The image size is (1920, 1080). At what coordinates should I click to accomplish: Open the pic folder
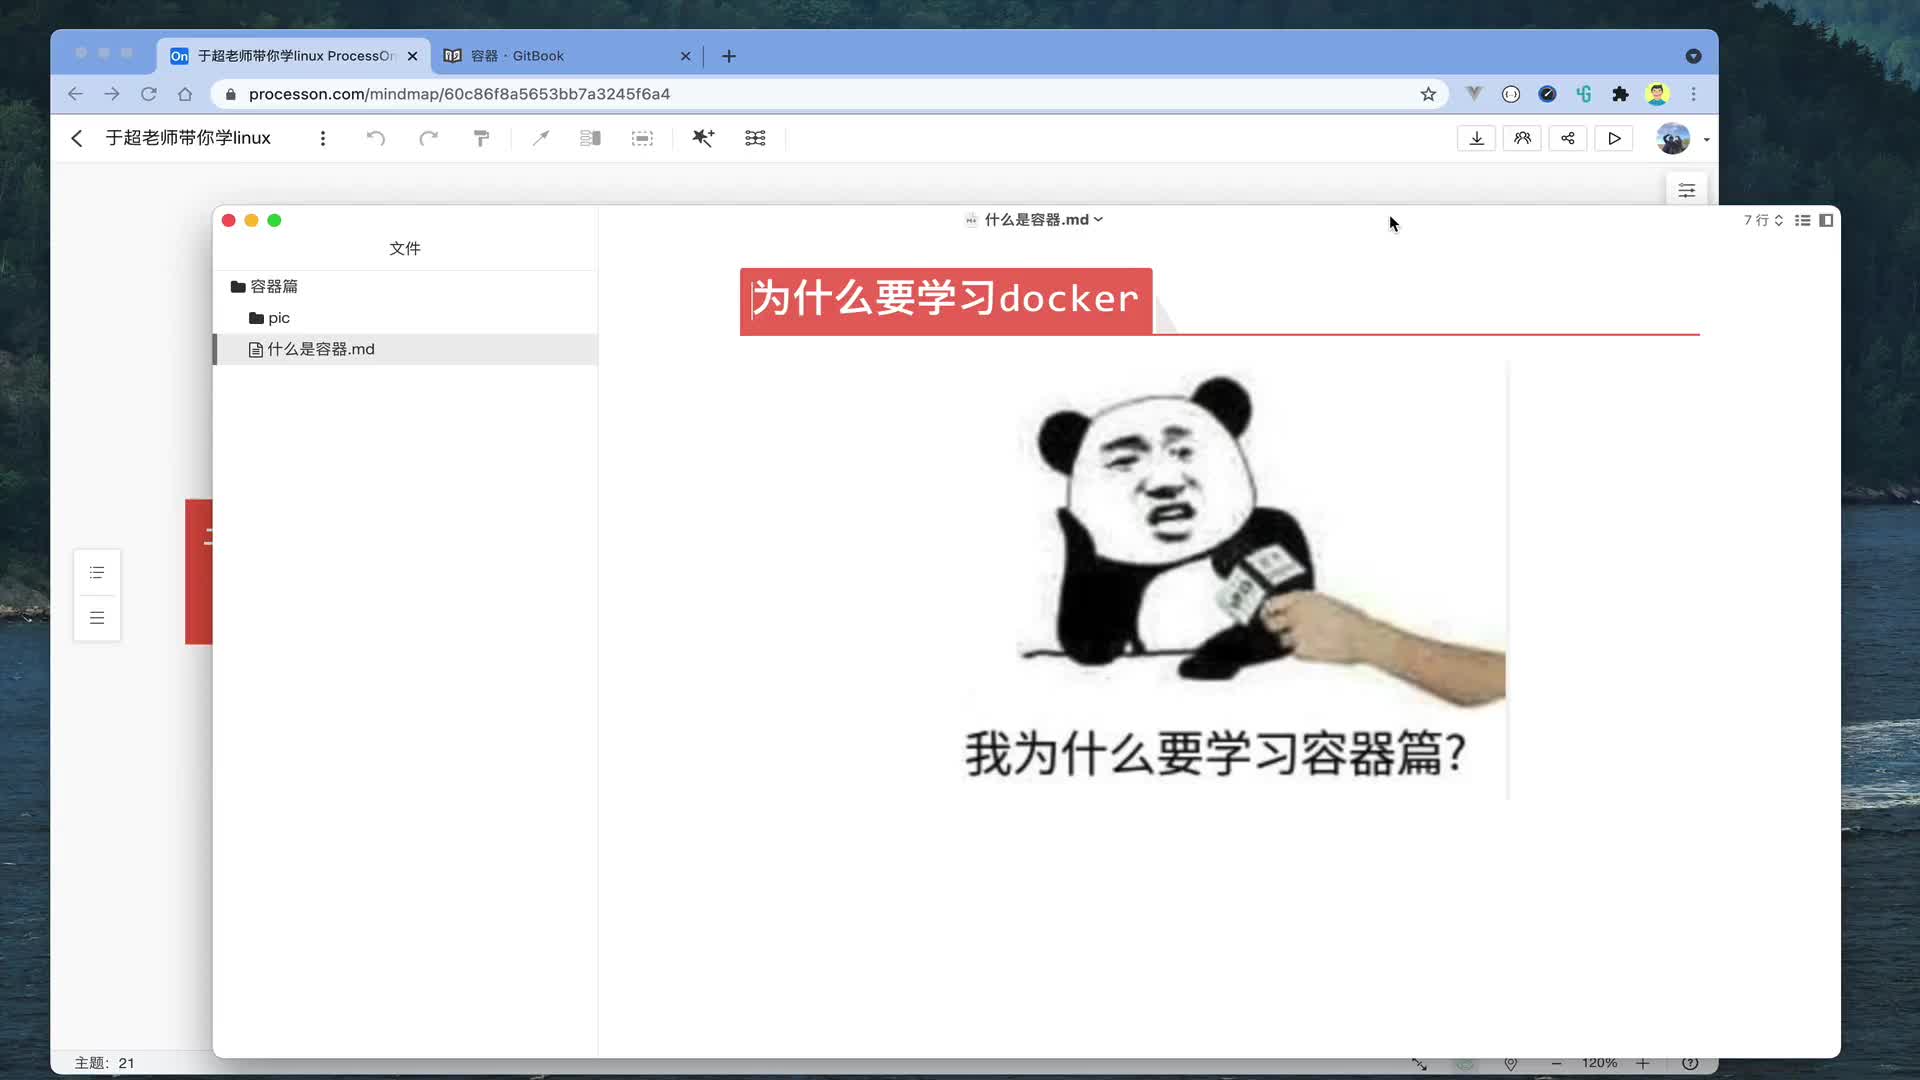tap(269, 318)
